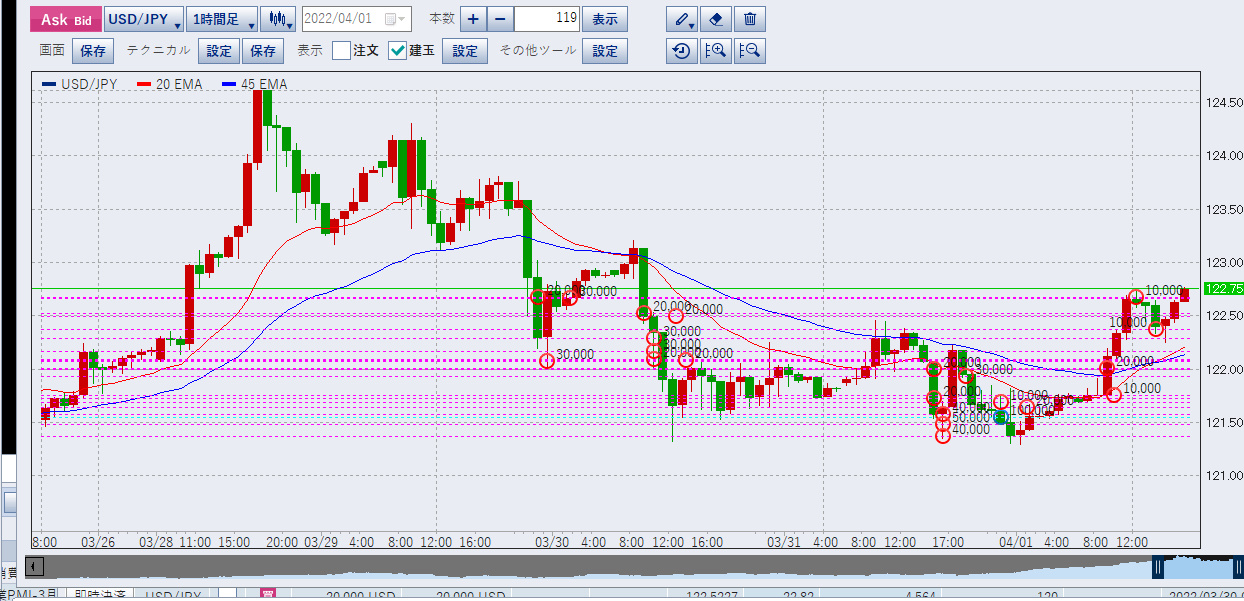Open テクニカル 設定 settings button

click(218, 51)
